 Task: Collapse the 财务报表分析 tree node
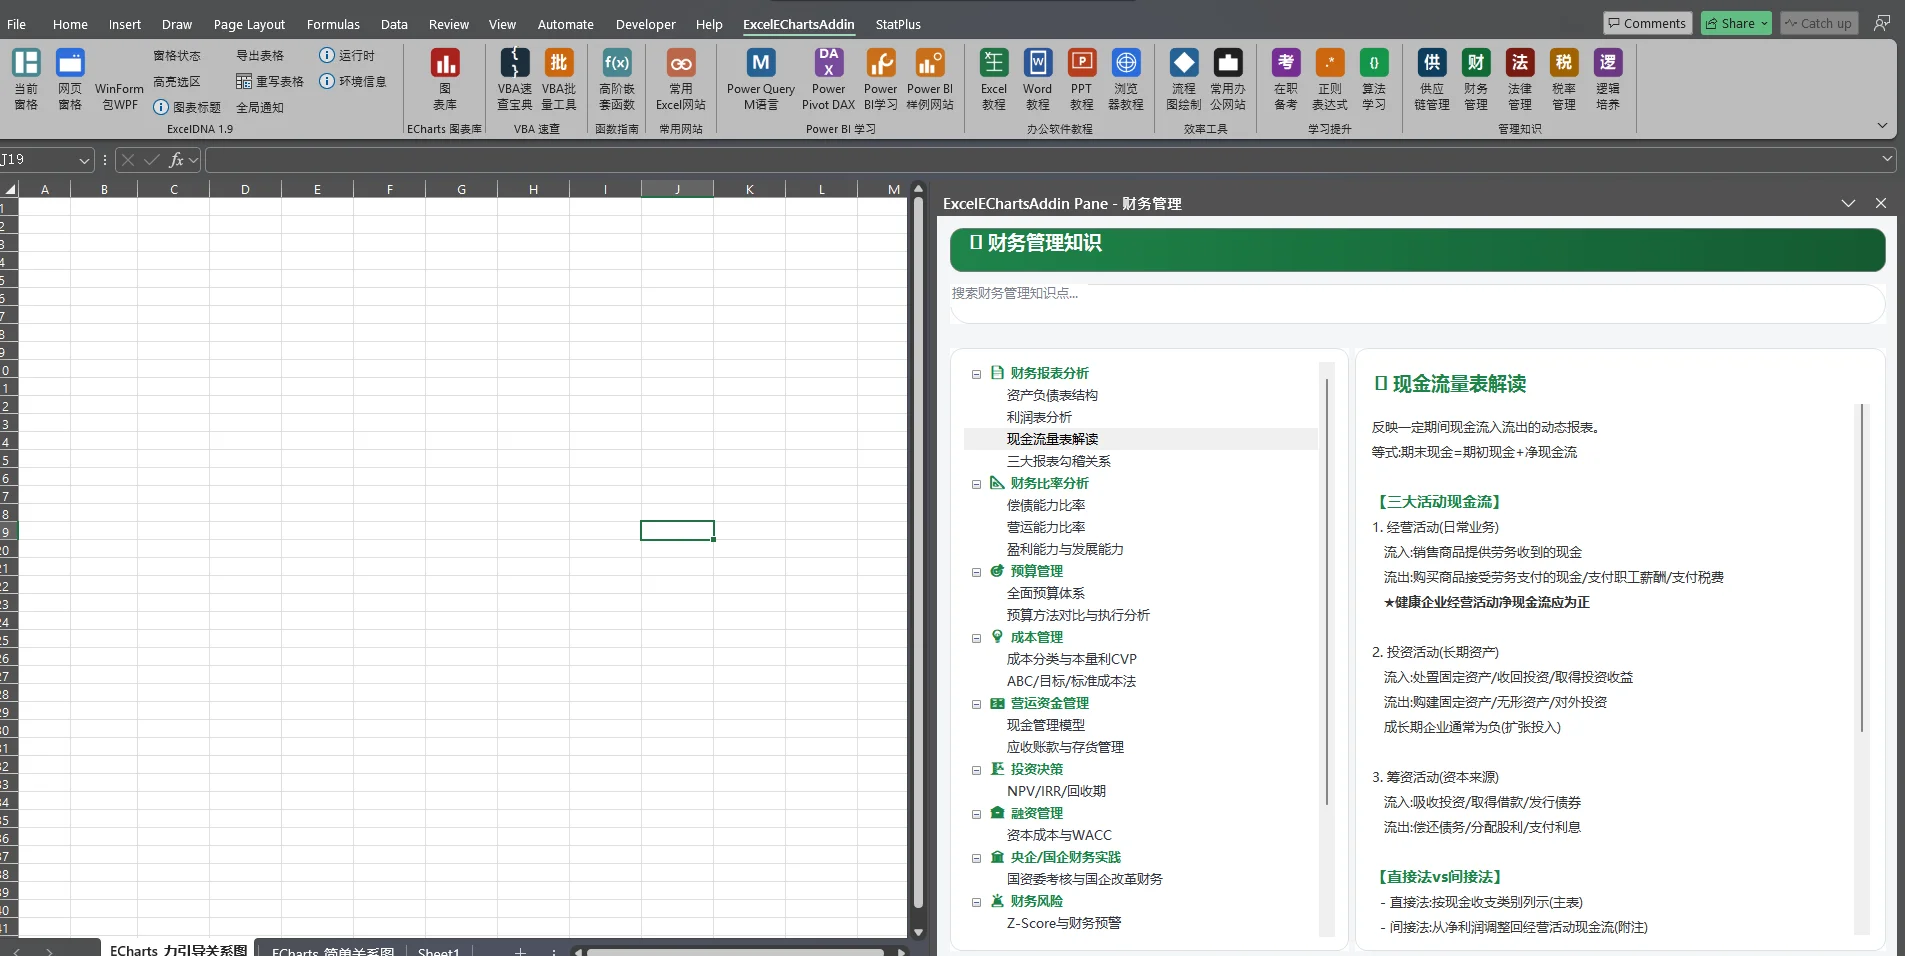(976, 374)
